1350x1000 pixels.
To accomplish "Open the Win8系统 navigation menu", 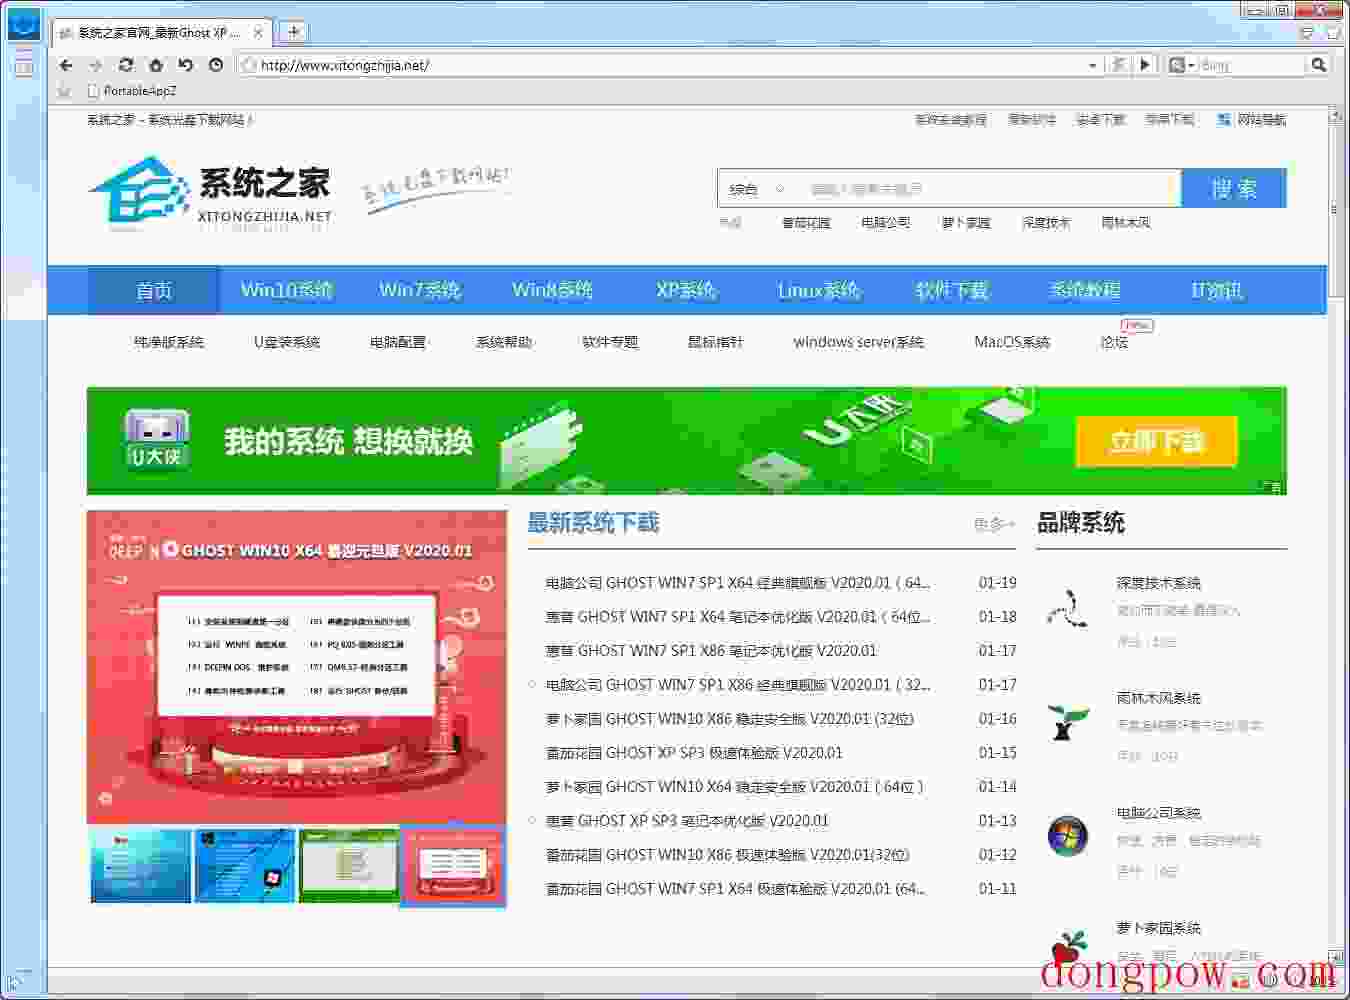I will click(x=553, y=291).
